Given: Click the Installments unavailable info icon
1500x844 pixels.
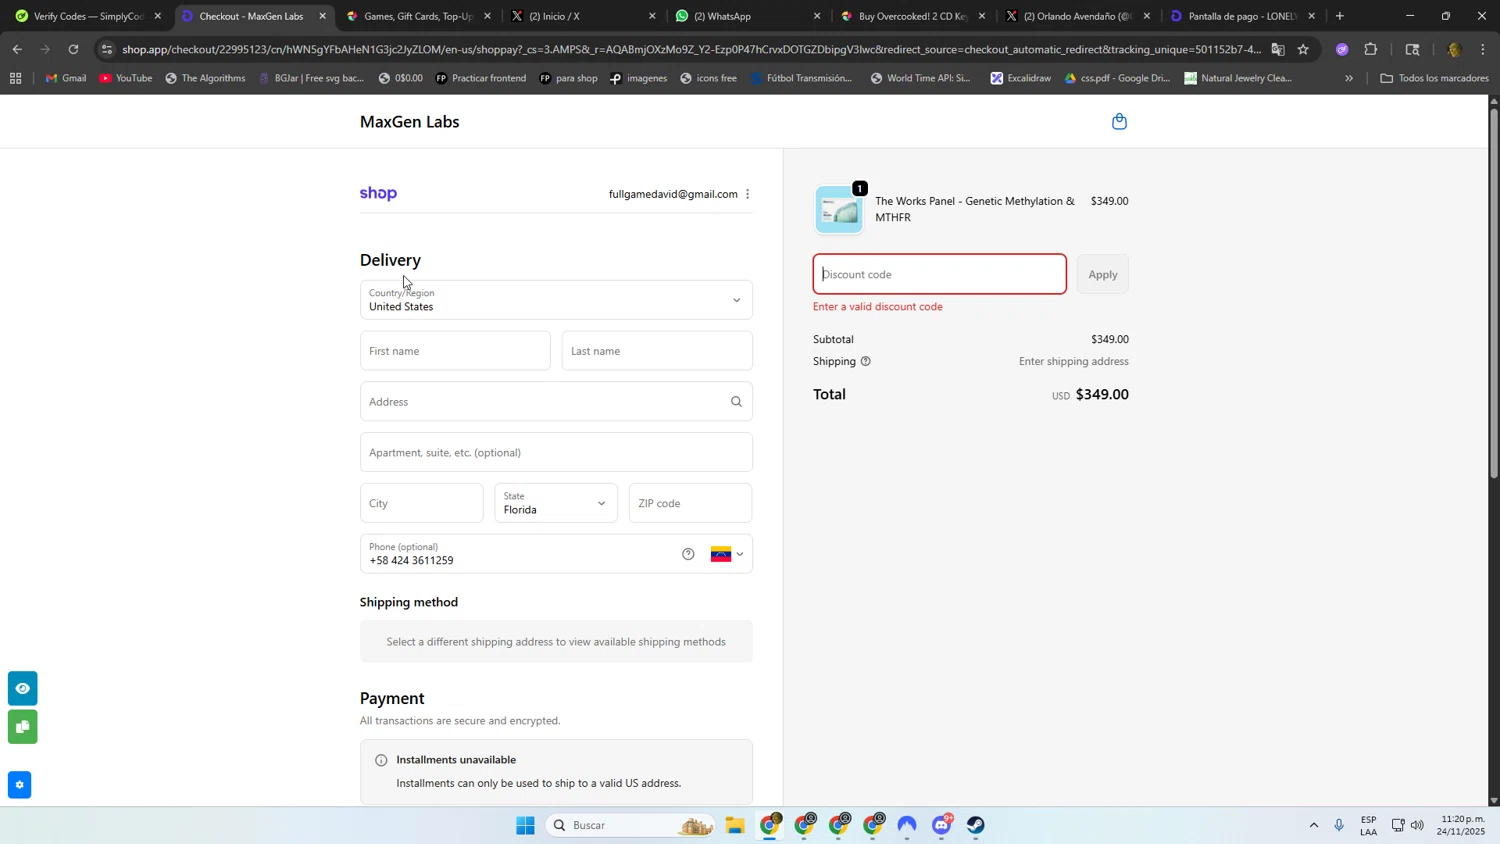Looking at the screenshot, I should [x=381, y=760].
